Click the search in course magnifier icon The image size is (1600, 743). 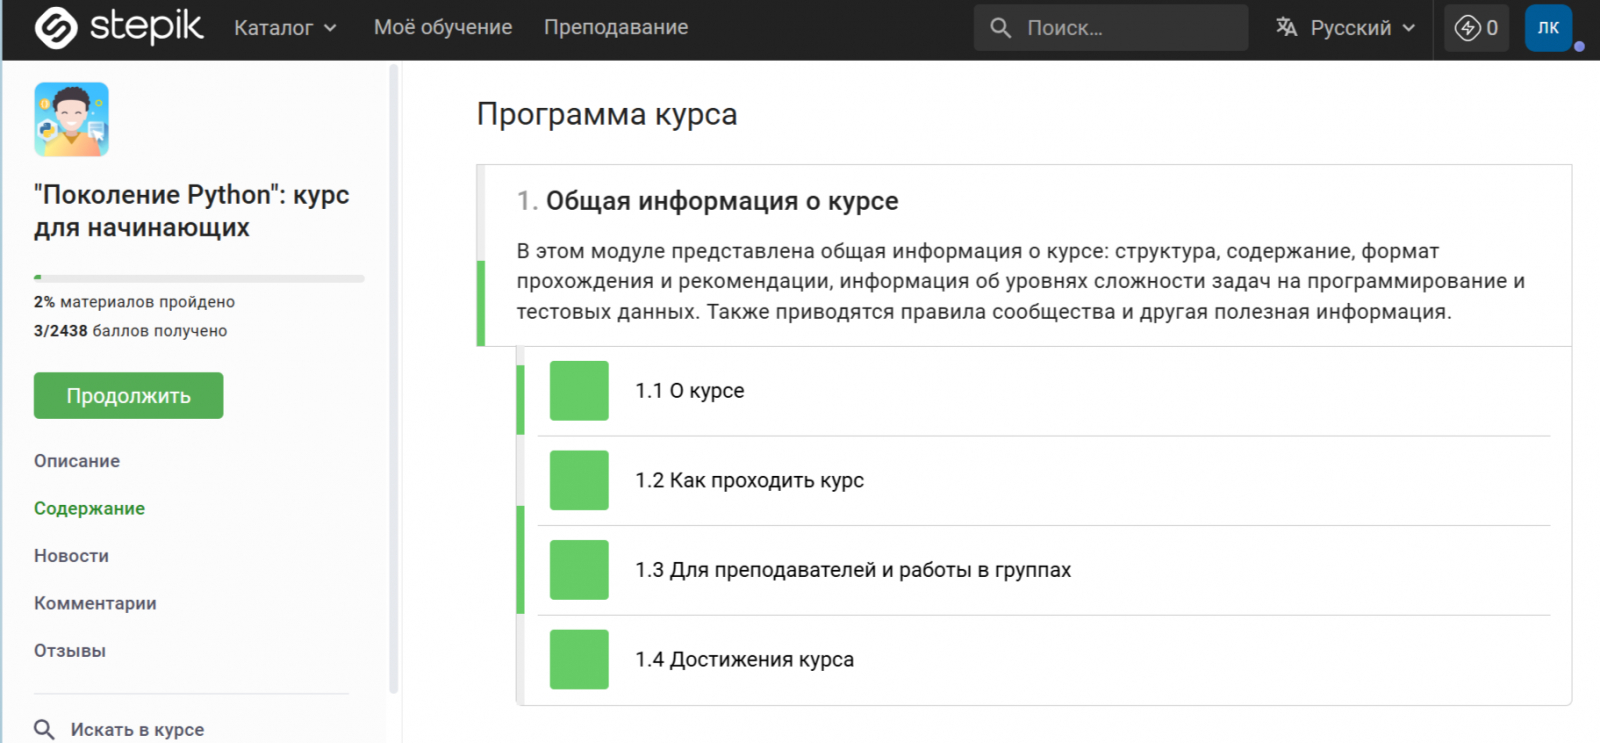tap(44, 729)
